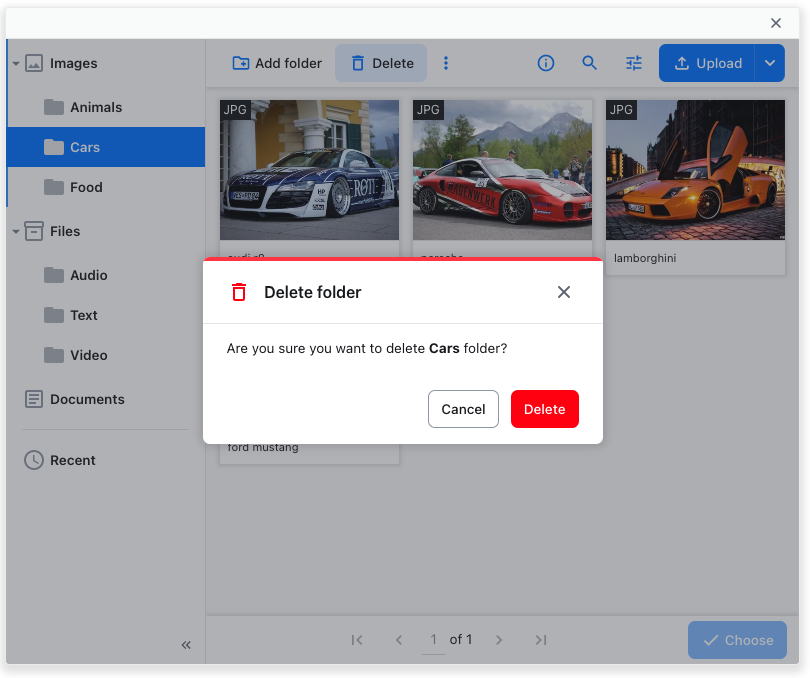Confirm deleting the Cars folder

click(544, 409)
